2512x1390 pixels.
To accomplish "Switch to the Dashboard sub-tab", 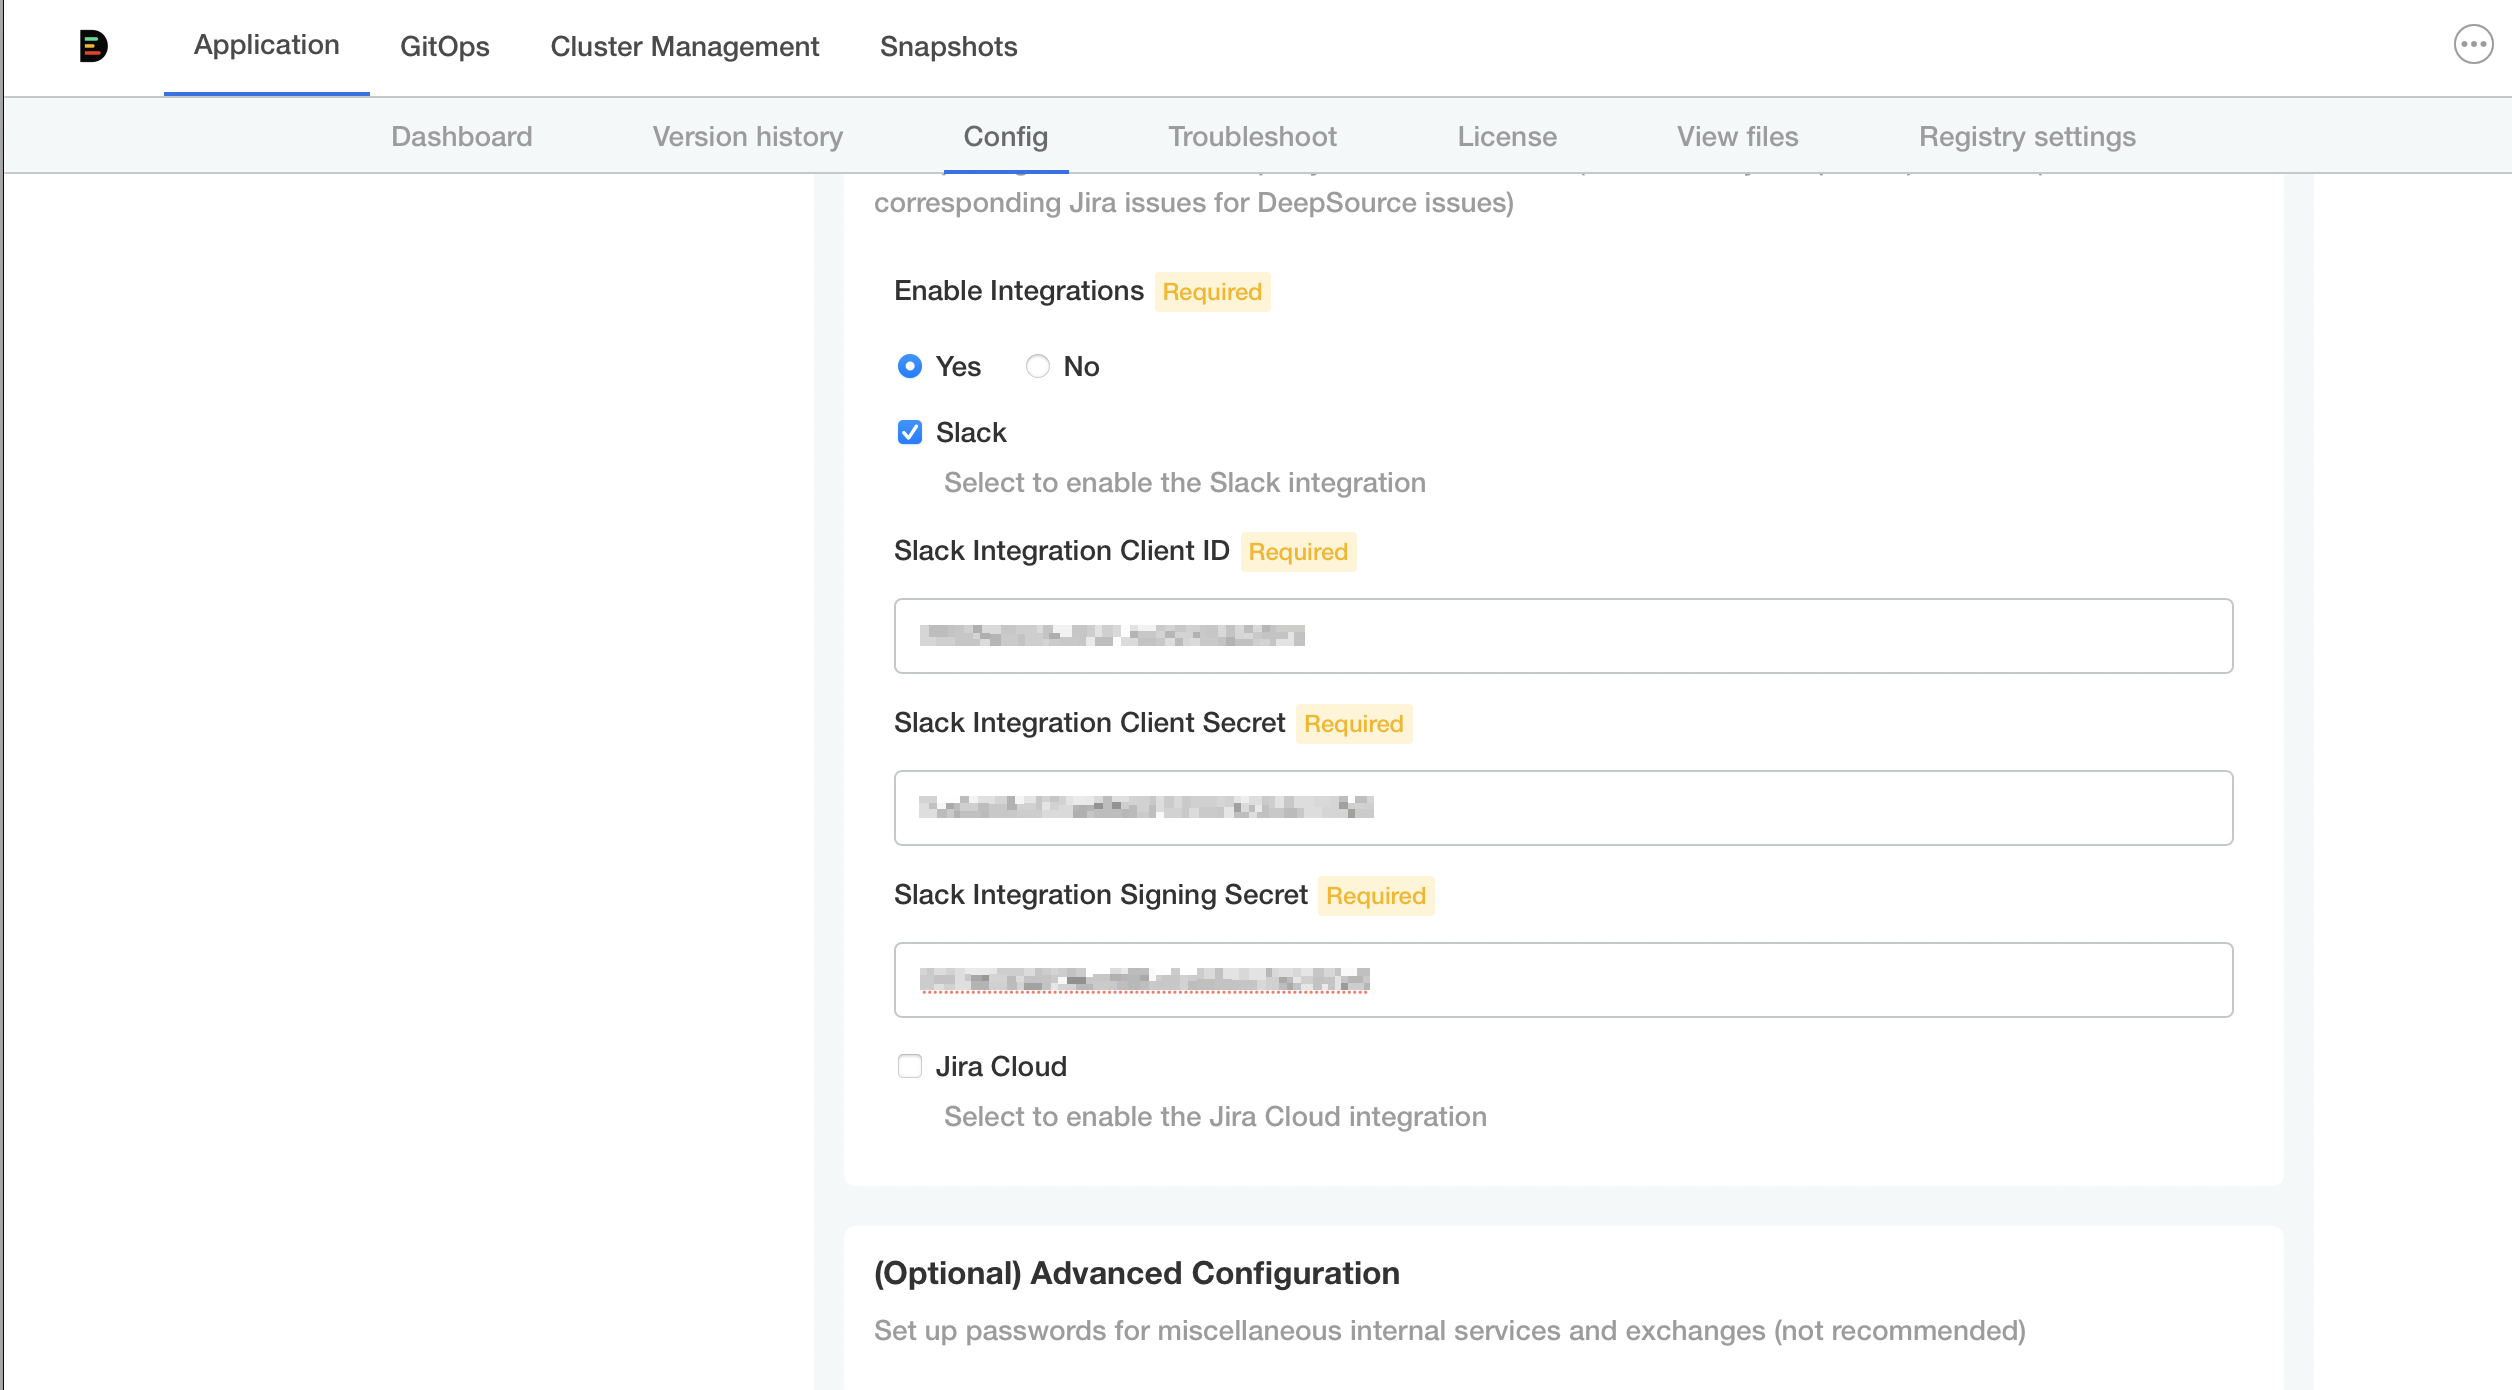I will [x=462, y=136].
